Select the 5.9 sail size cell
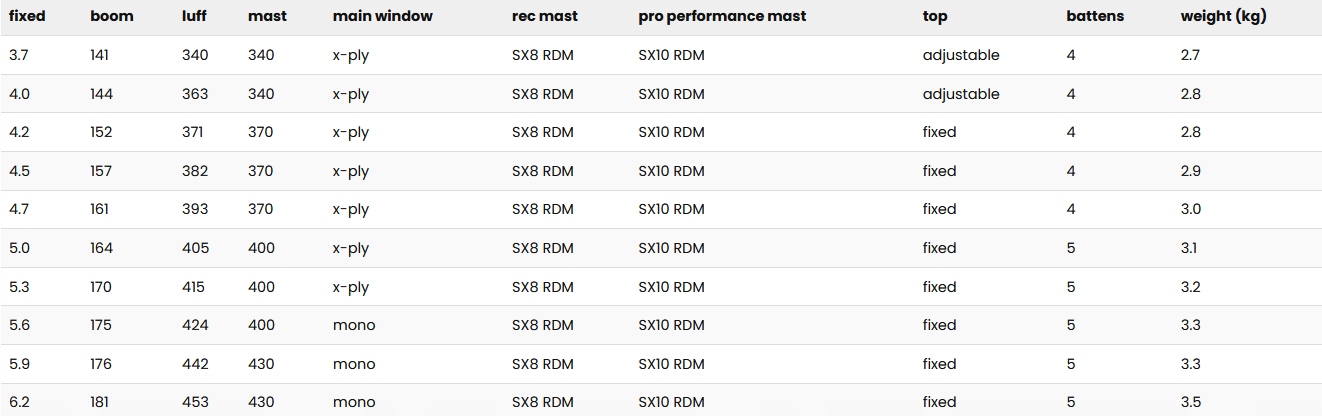 pos(19,364)
